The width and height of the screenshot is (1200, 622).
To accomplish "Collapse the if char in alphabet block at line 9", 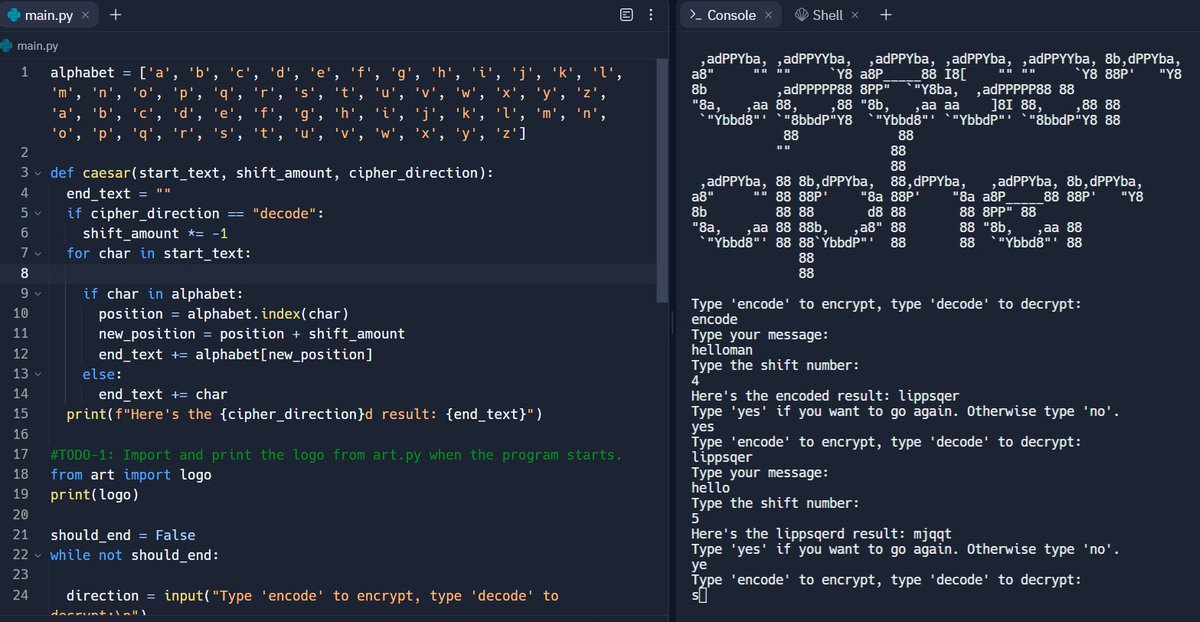I will click(38, 294).
